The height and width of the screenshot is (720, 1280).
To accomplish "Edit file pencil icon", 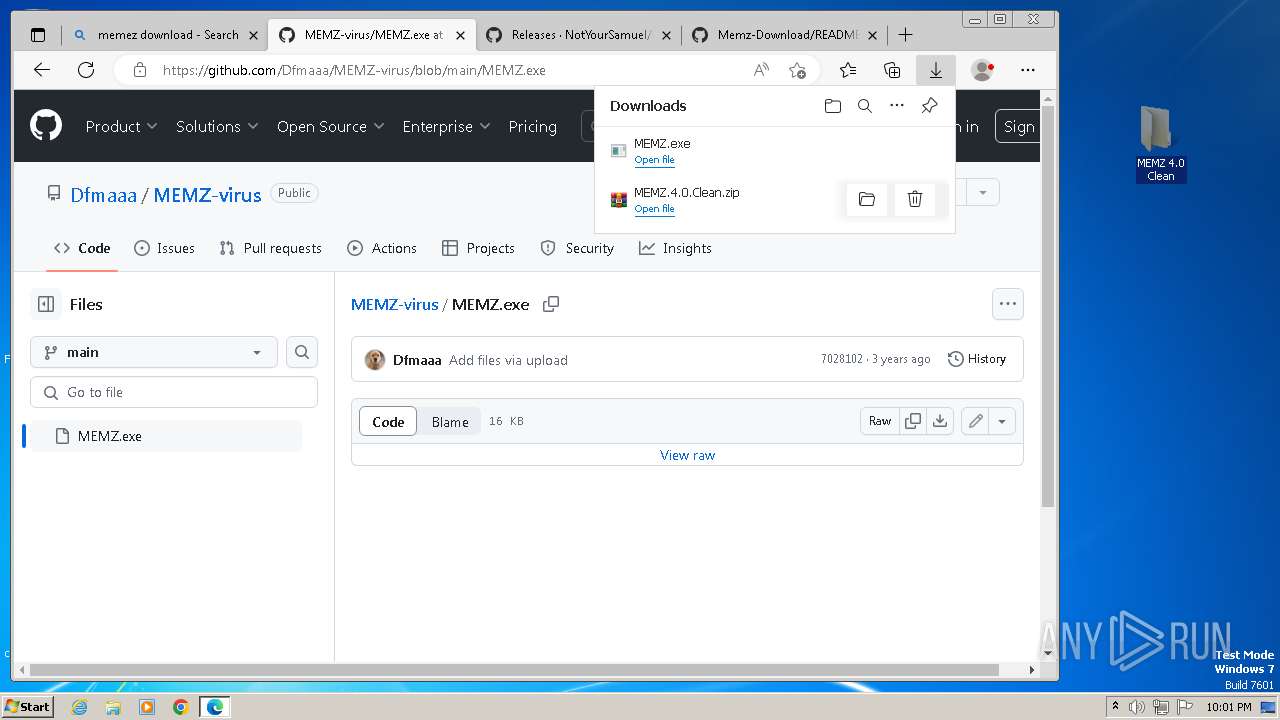I will pyautogui.click(x=976, y=421).
